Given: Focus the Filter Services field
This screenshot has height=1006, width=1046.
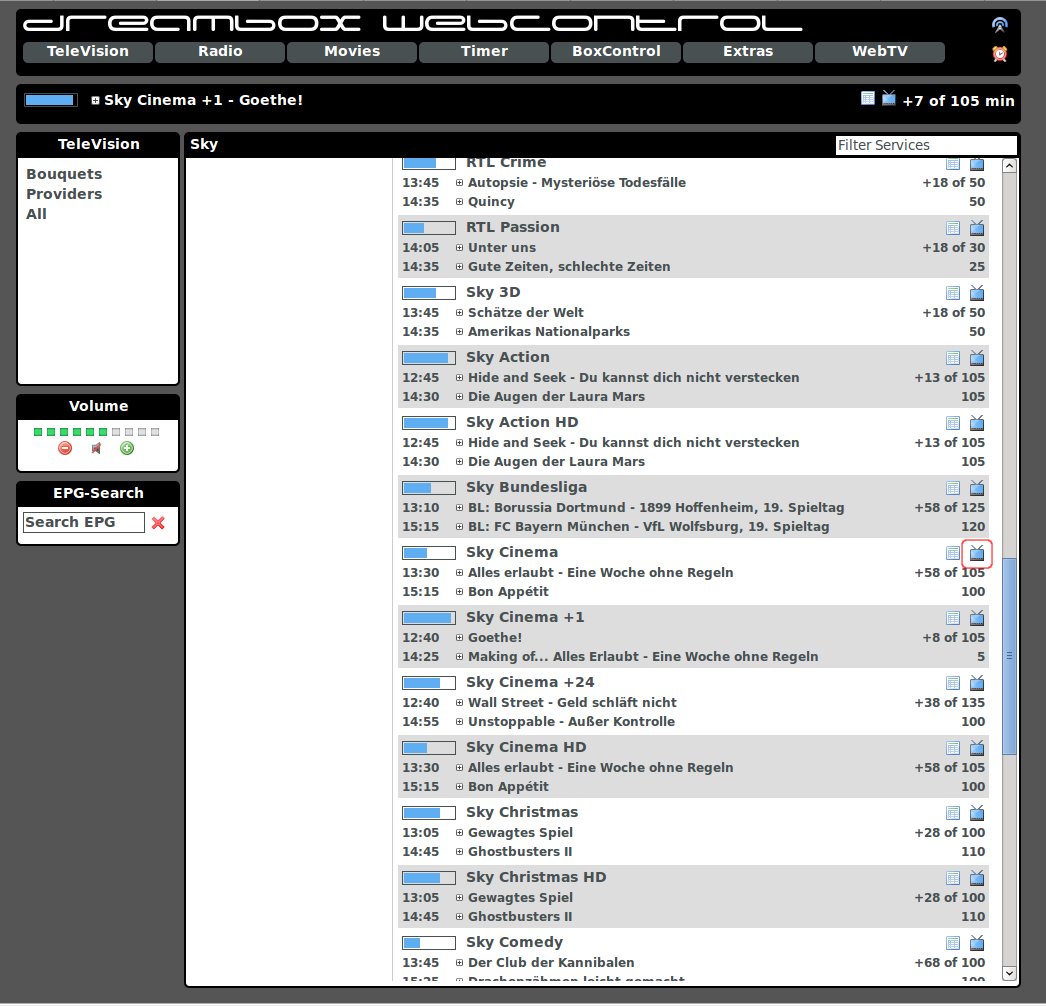Looking at the screenshot, I should 926,145.
